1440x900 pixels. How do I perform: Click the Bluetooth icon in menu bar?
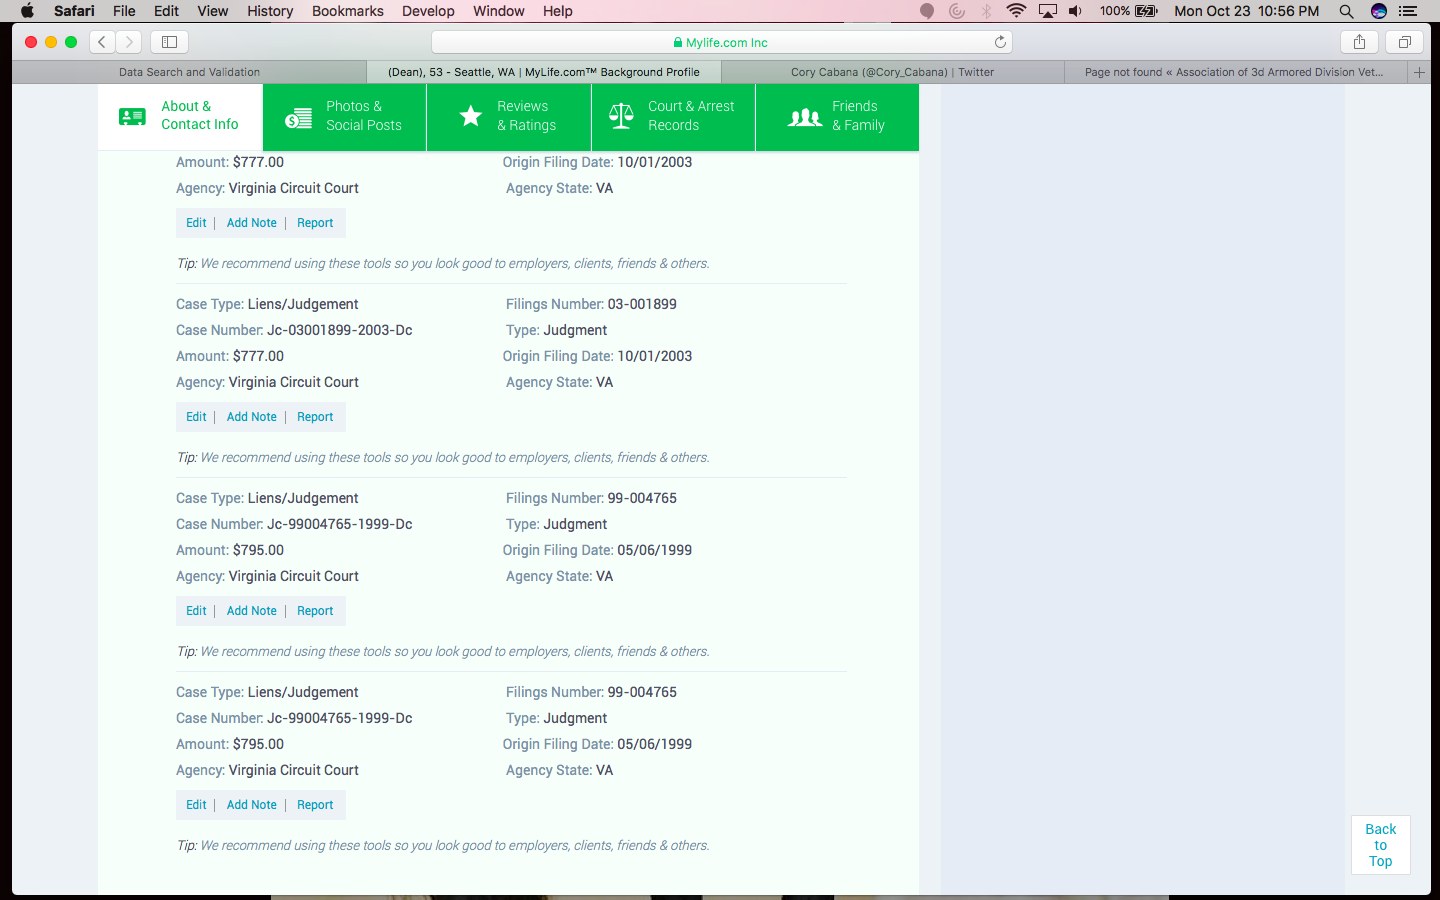point(987,11)
